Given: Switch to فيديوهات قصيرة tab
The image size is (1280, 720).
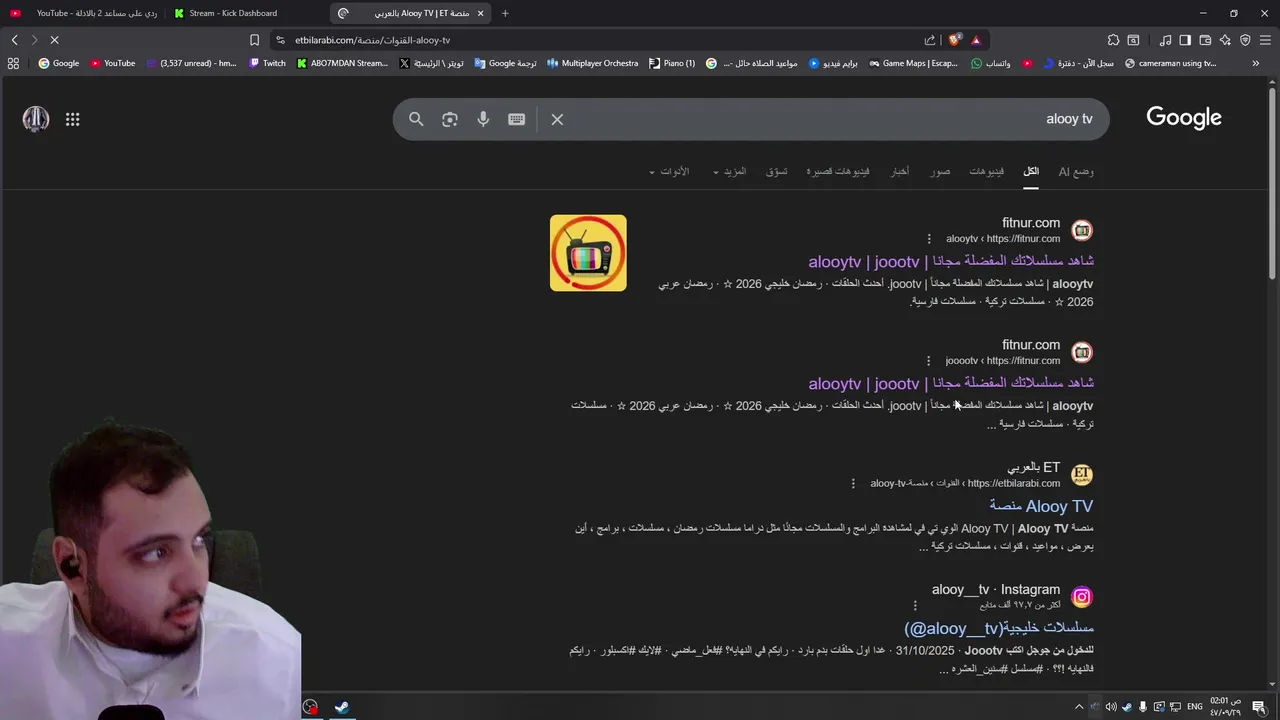Looking at the screenshot, I should point(838,171).
